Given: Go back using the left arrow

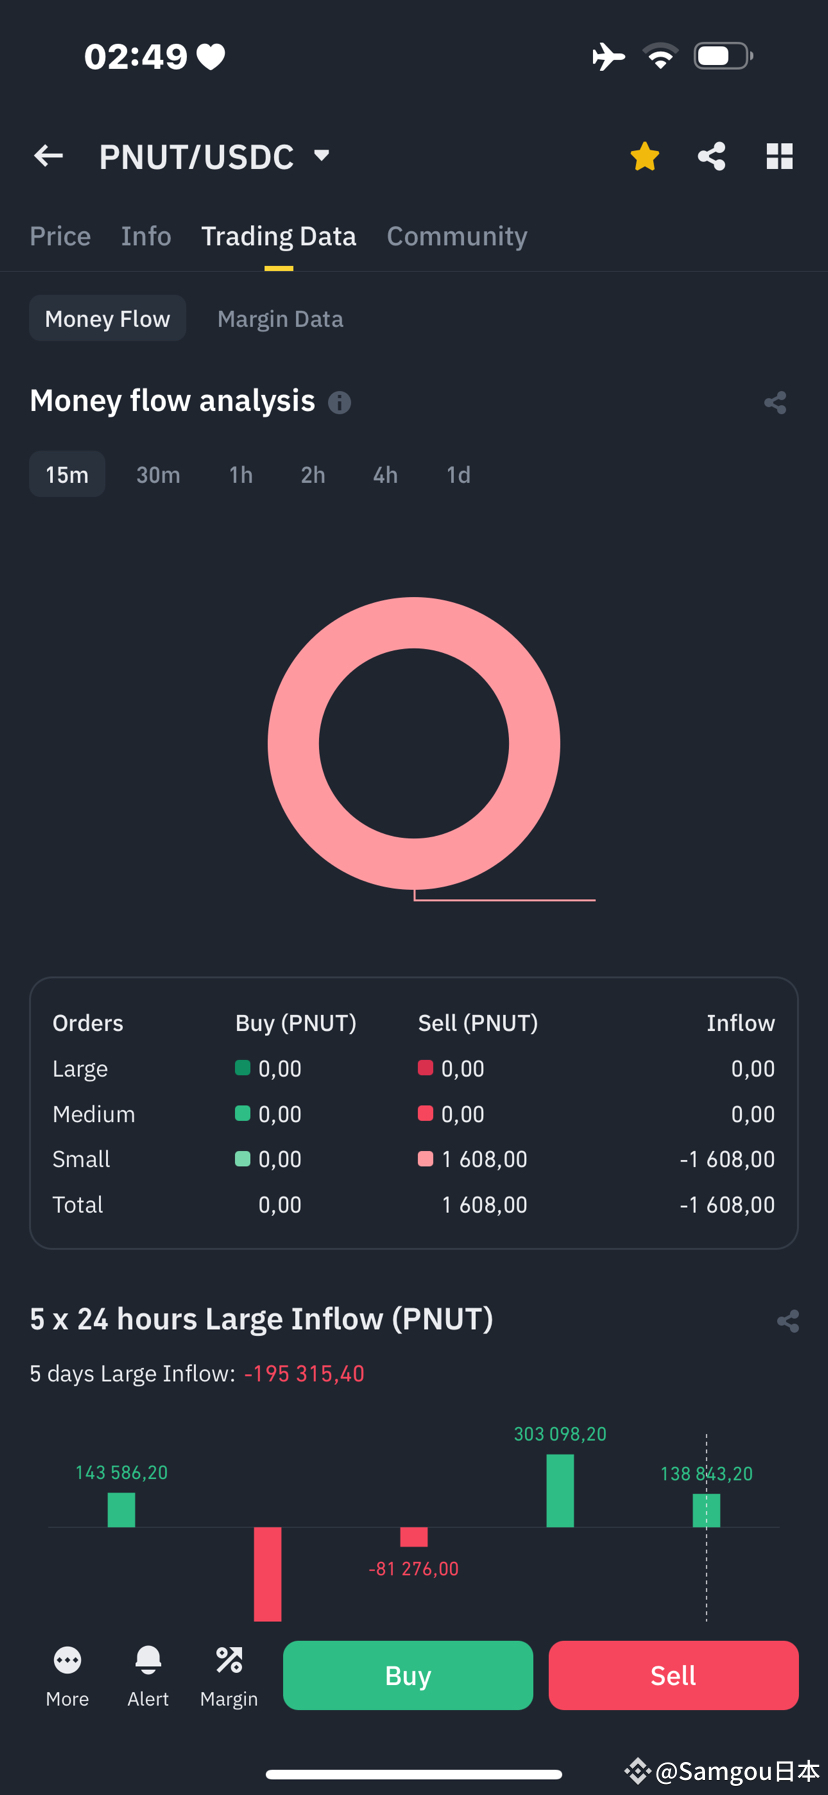Looking at the screenshot, I should coord(48,156).
